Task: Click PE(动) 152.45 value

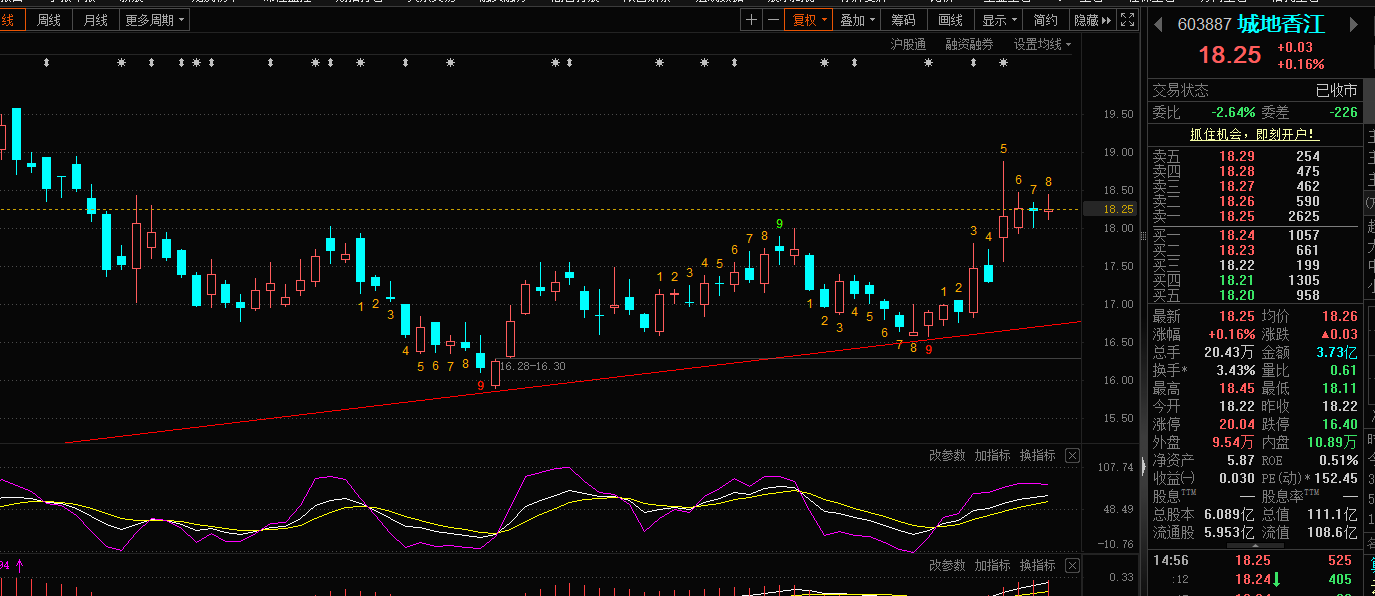Action: pyautogui.click(x=1336, y=478)
